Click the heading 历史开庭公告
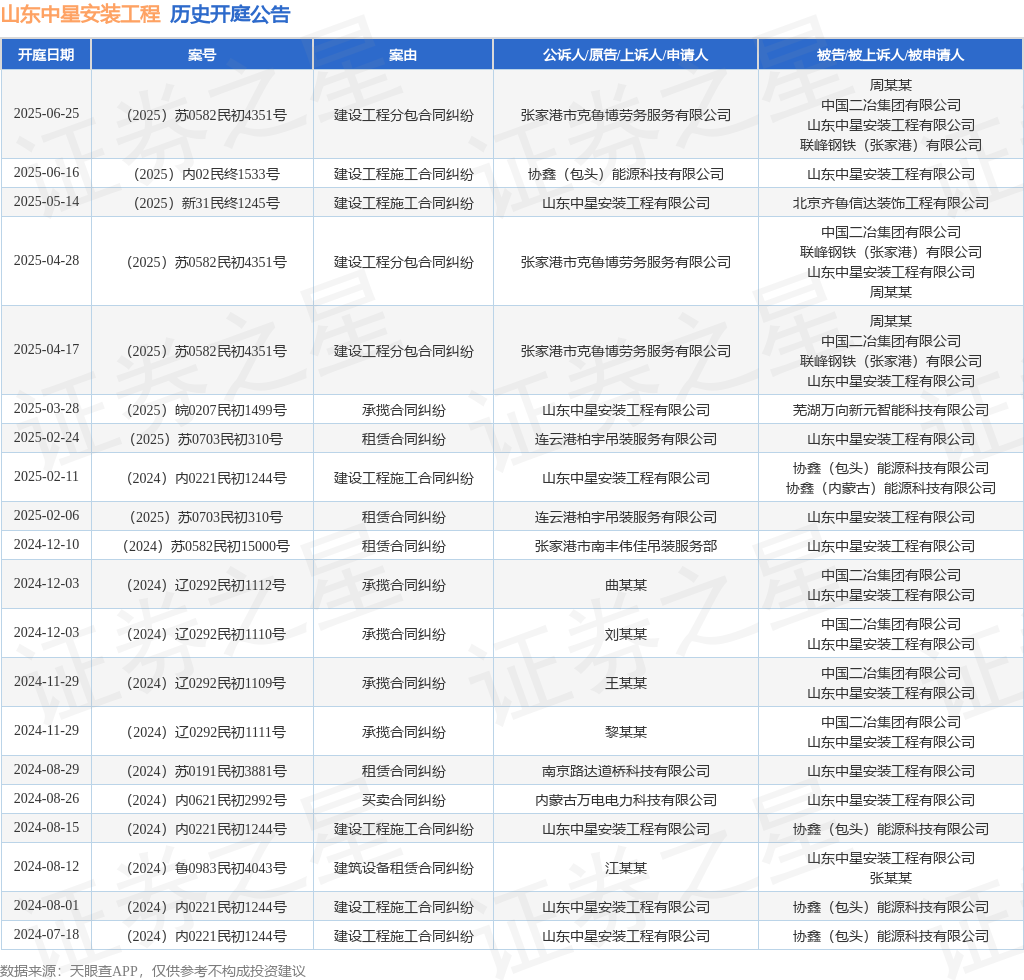Screen dimensions: 1024x980 coord(230,14)
